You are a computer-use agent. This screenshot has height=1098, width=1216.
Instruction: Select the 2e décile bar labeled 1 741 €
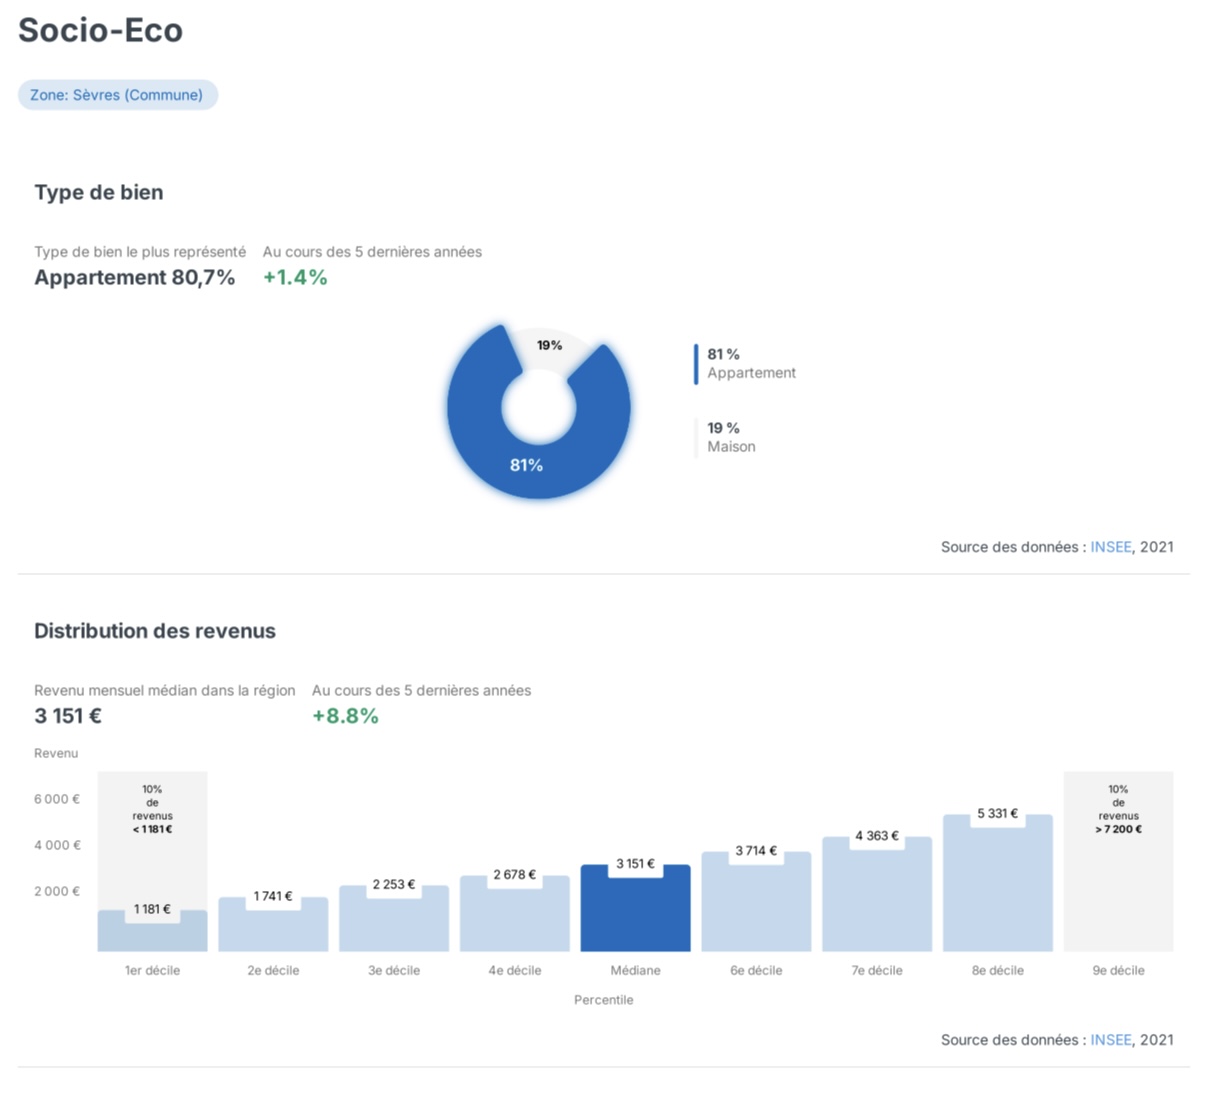(x=273, y=928)
